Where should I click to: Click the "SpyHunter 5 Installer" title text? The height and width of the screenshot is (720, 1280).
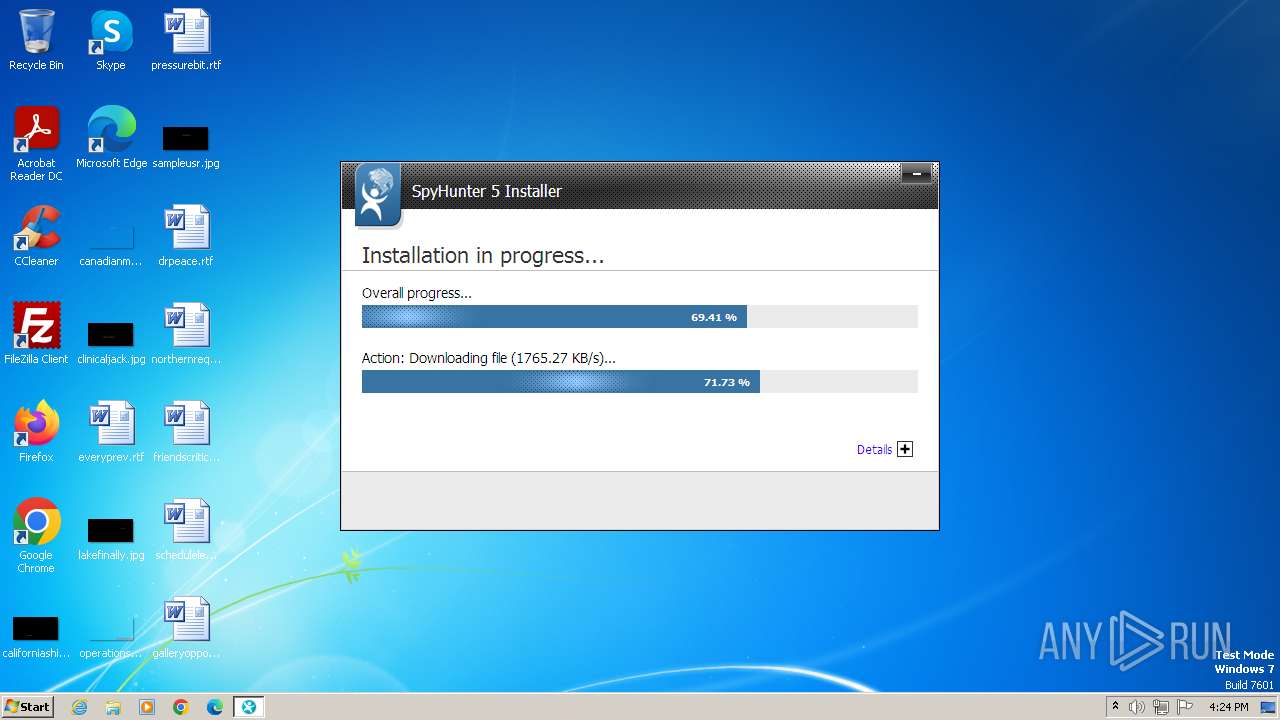click(487, 191)
